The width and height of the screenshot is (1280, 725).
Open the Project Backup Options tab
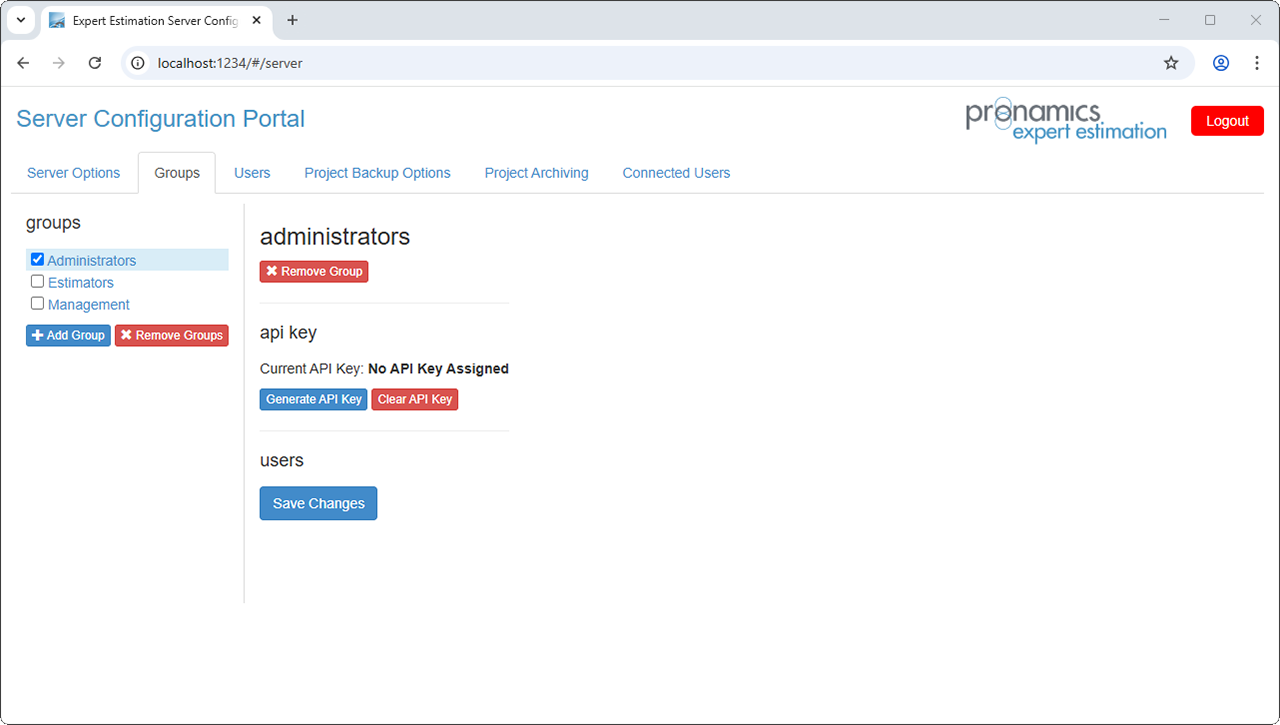click(377, 173)
